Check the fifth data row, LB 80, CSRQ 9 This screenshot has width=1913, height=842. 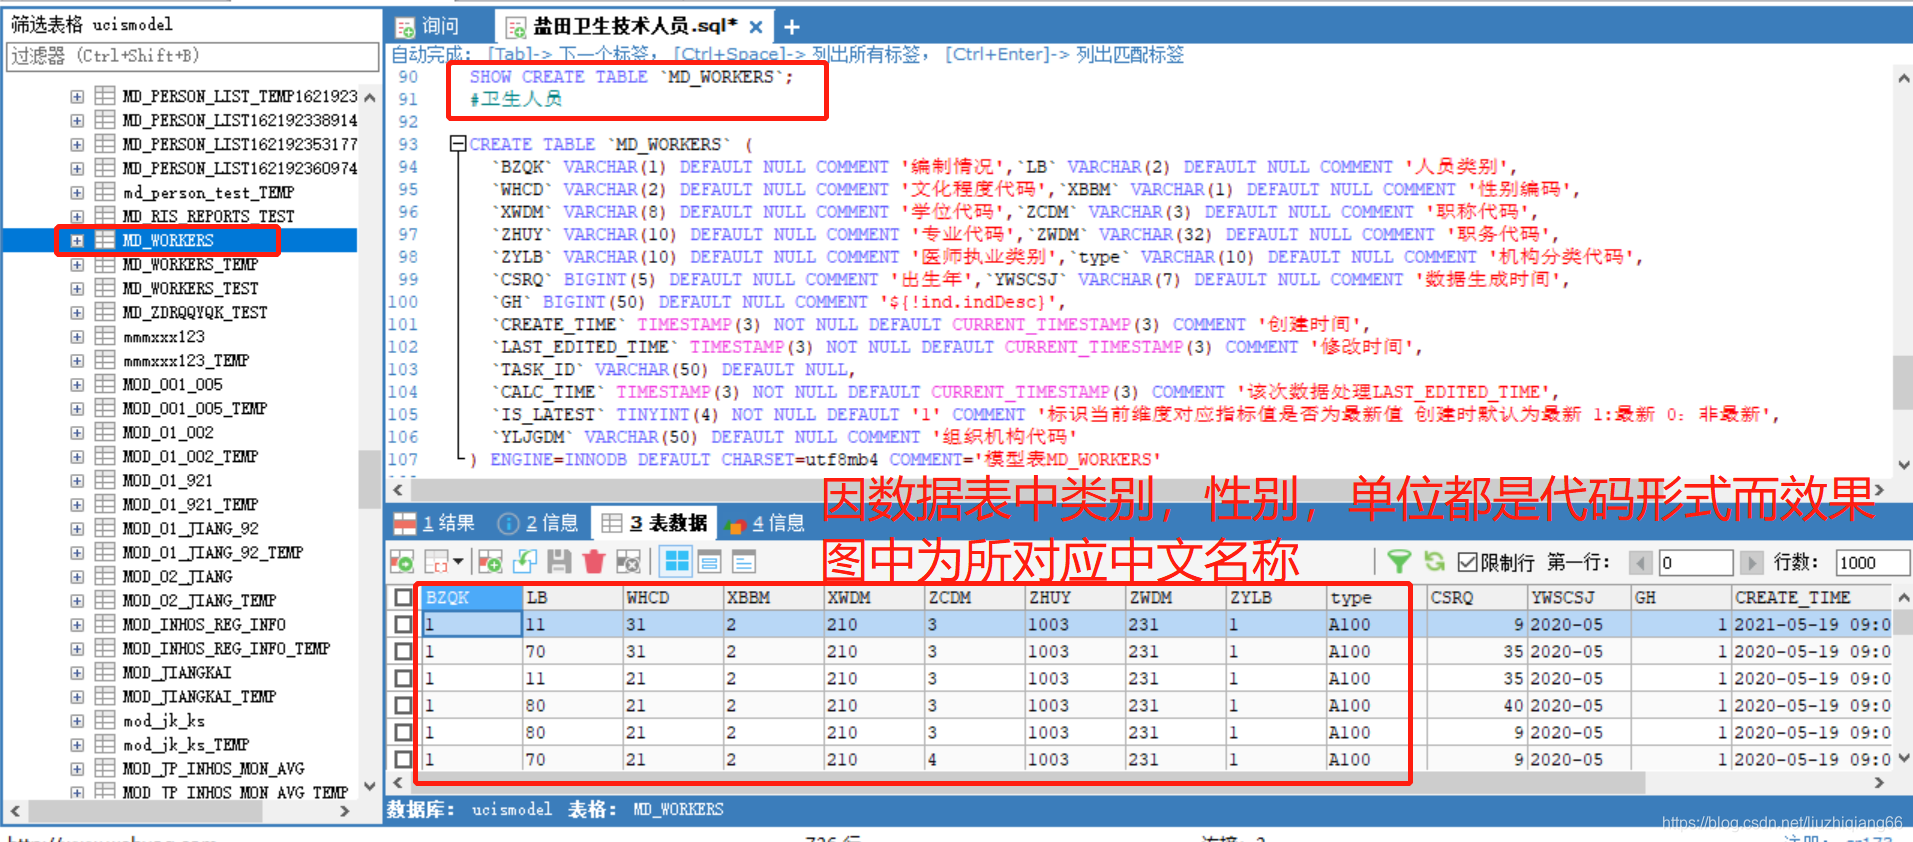pos(403,732)
